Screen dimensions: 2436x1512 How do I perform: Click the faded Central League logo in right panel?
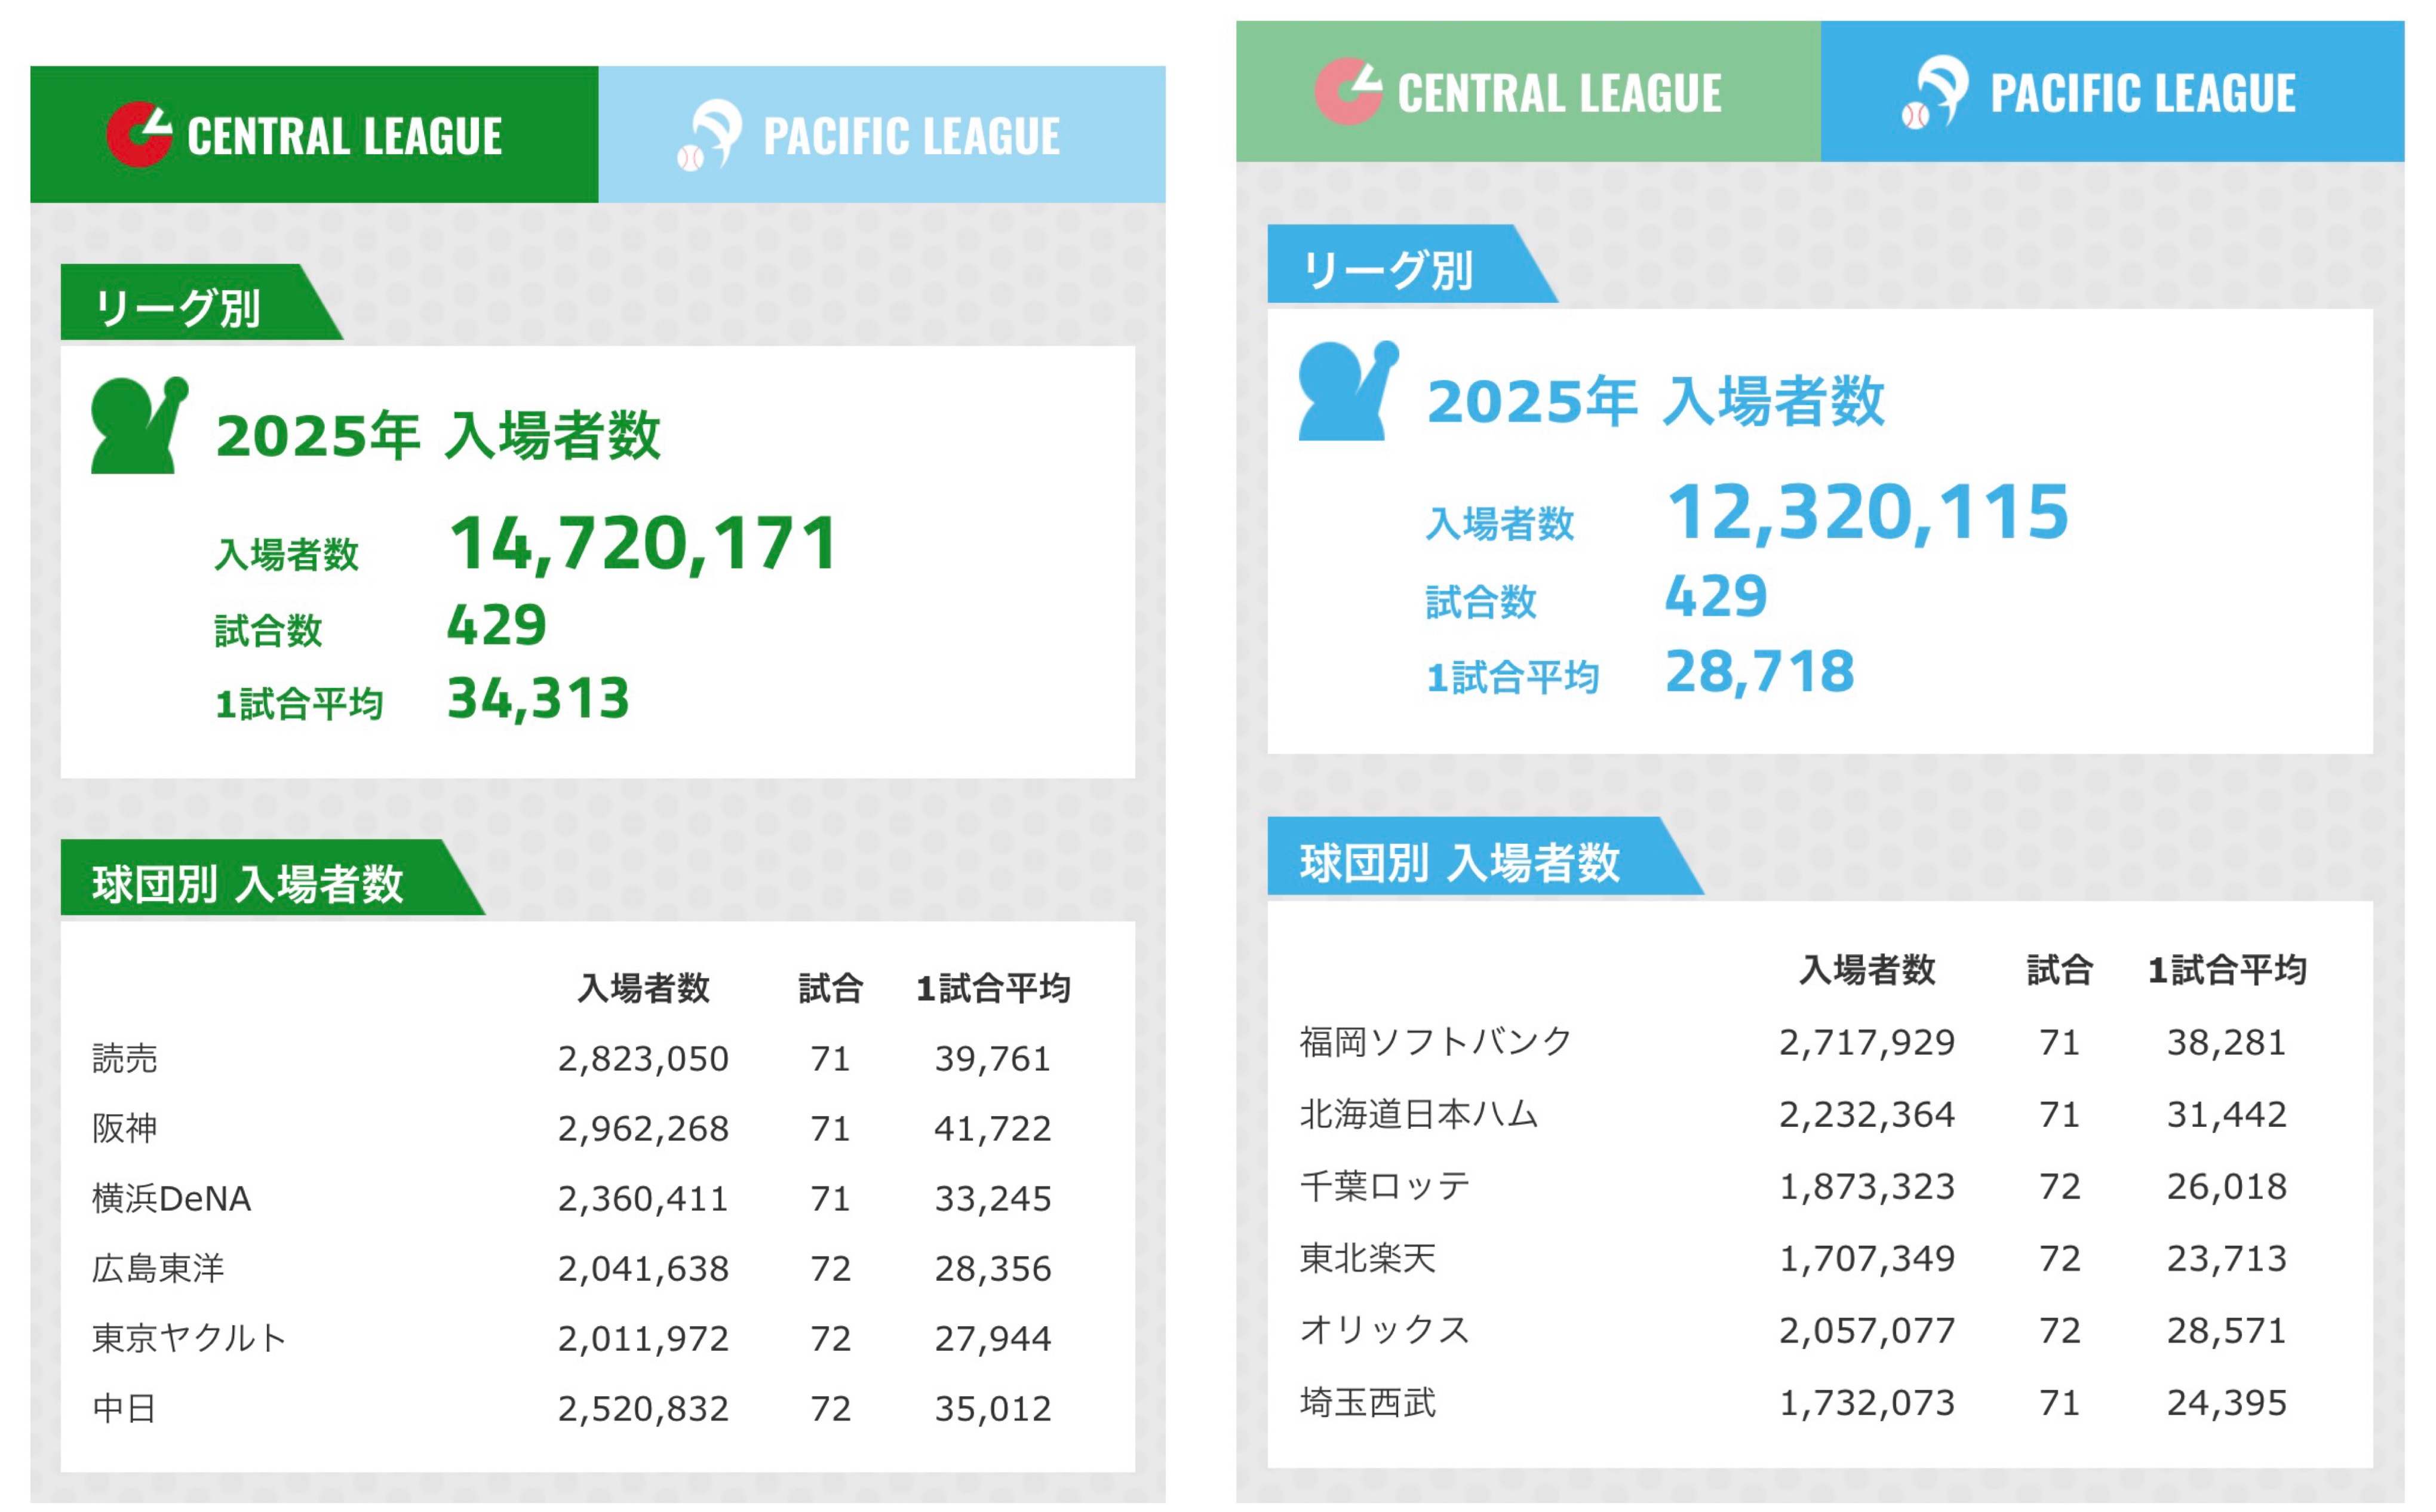(1347, 91)
